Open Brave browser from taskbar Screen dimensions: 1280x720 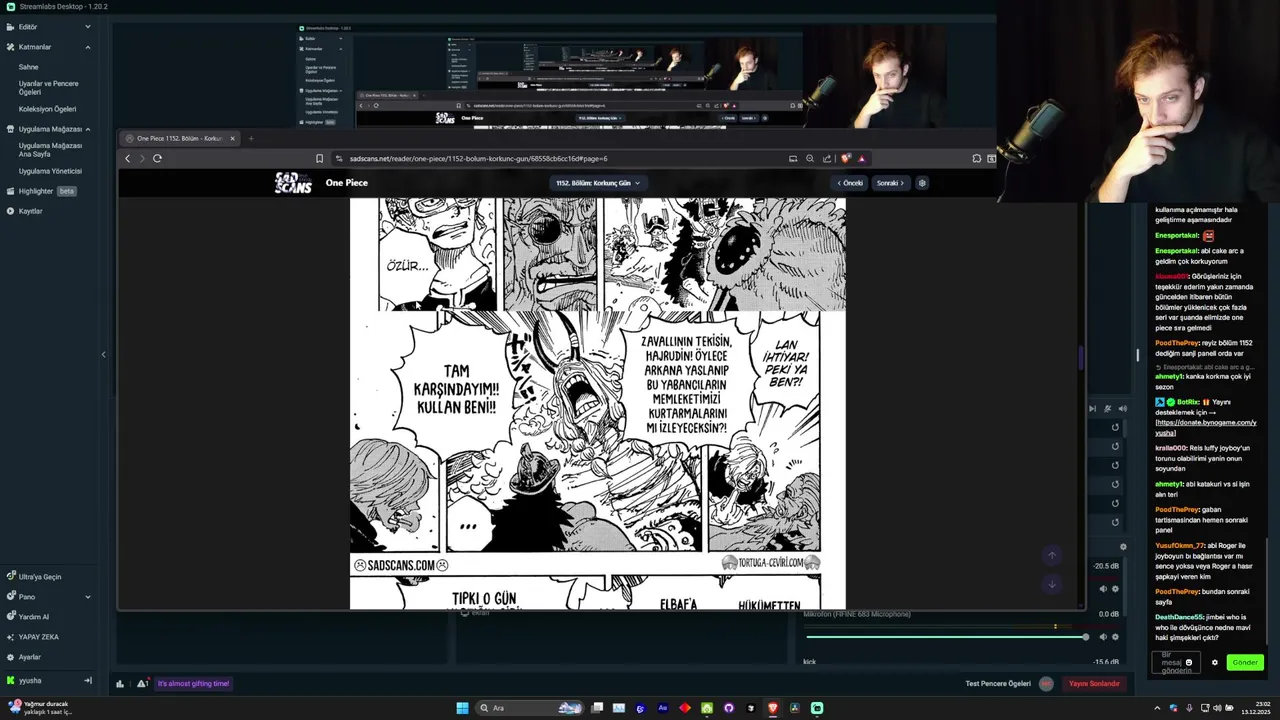point(772,708)
